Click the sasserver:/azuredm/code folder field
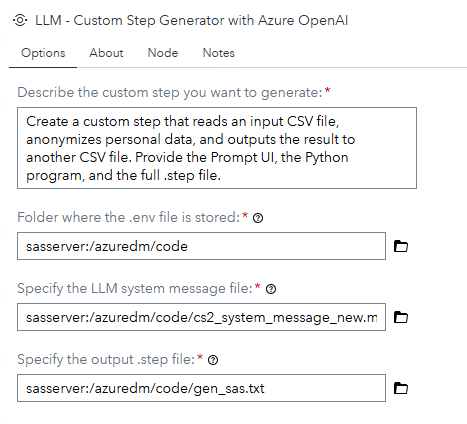This screenshot has width=467, height=424. pyautogui.click(x=201, y=246)
